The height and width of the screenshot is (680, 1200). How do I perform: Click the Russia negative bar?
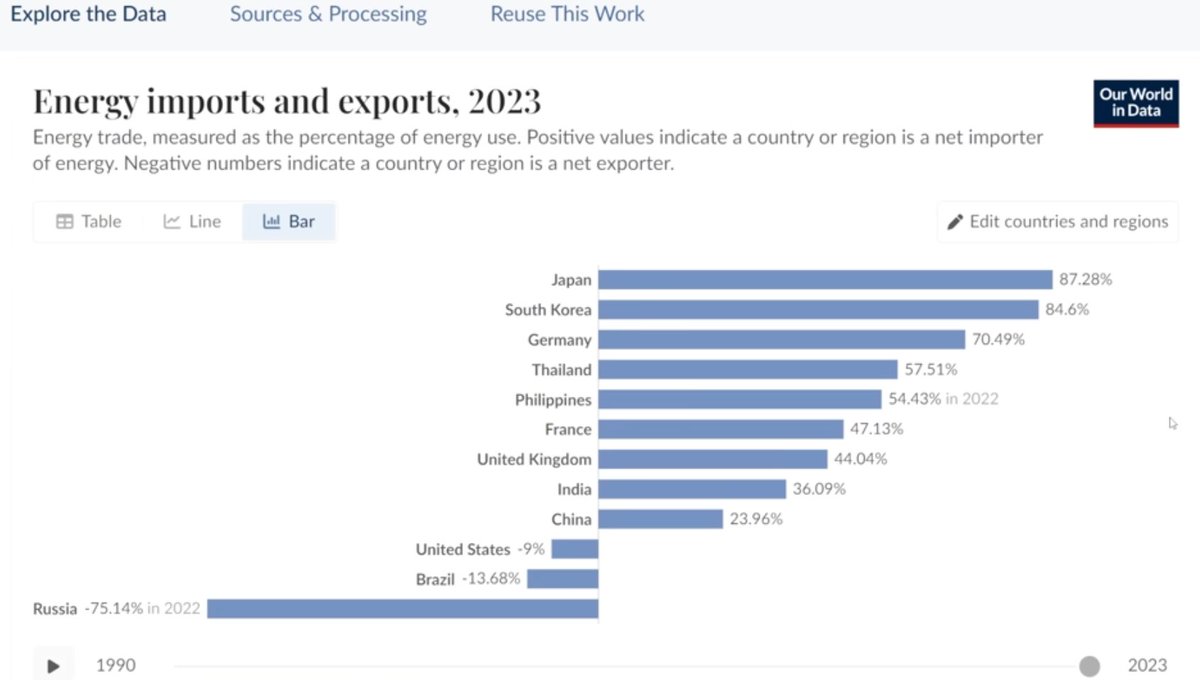pos(403,609)
